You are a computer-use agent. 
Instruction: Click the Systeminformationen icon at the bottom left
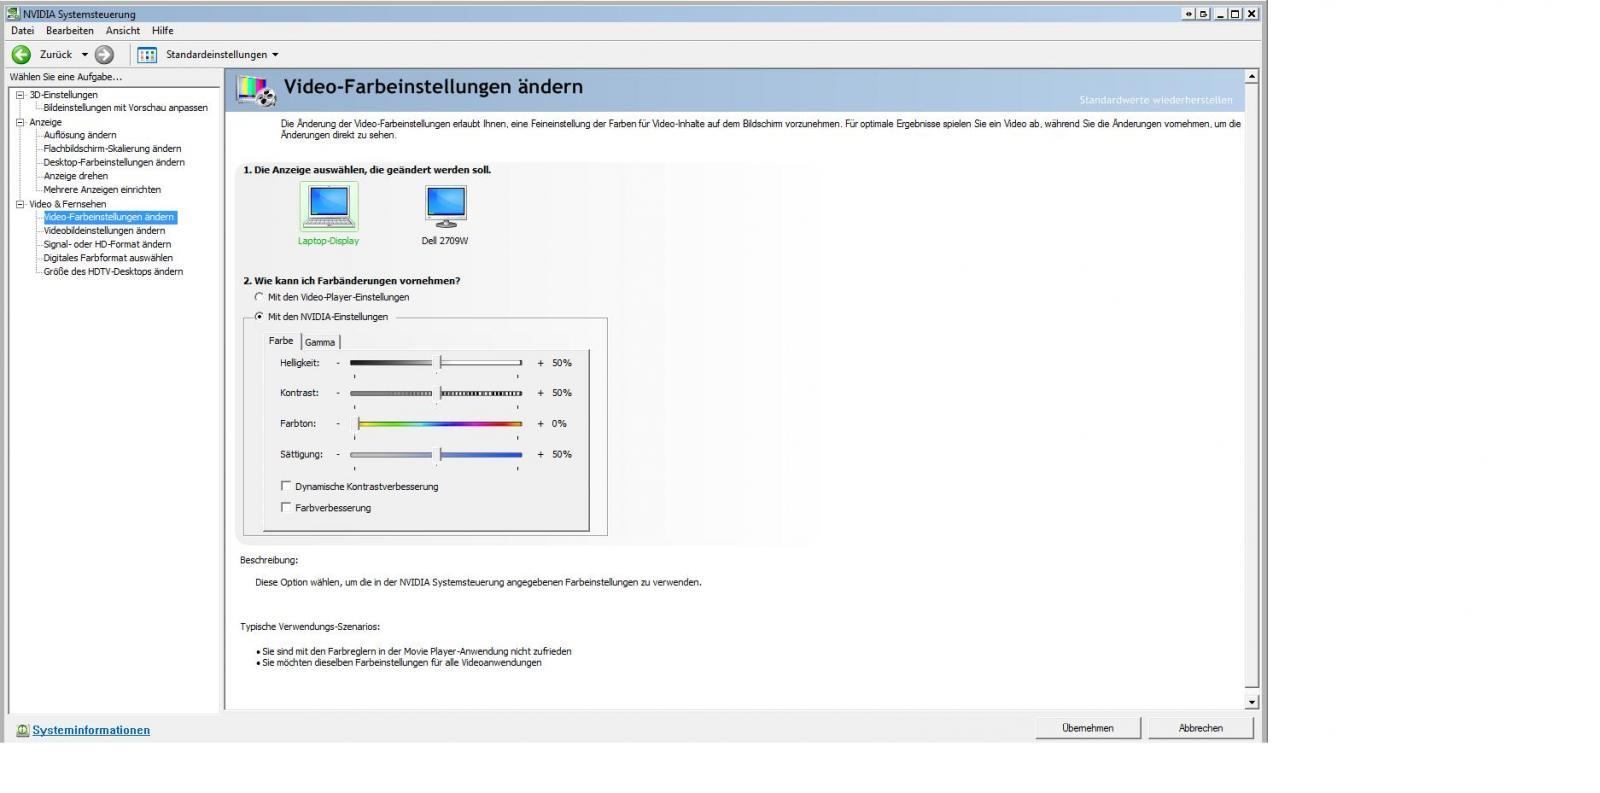[x=22, y=730]
